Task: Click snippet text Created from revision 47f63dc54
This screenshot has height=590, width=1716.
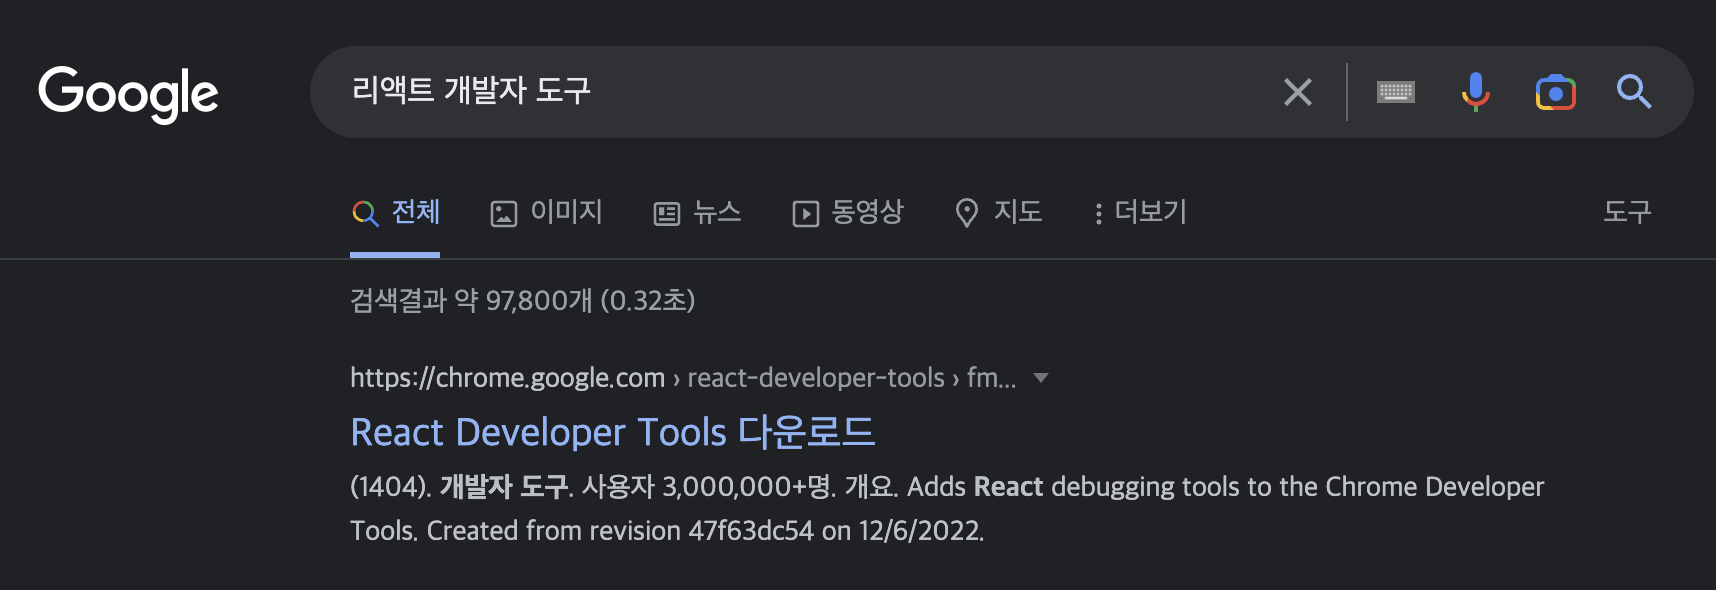Action: [620, 531]
